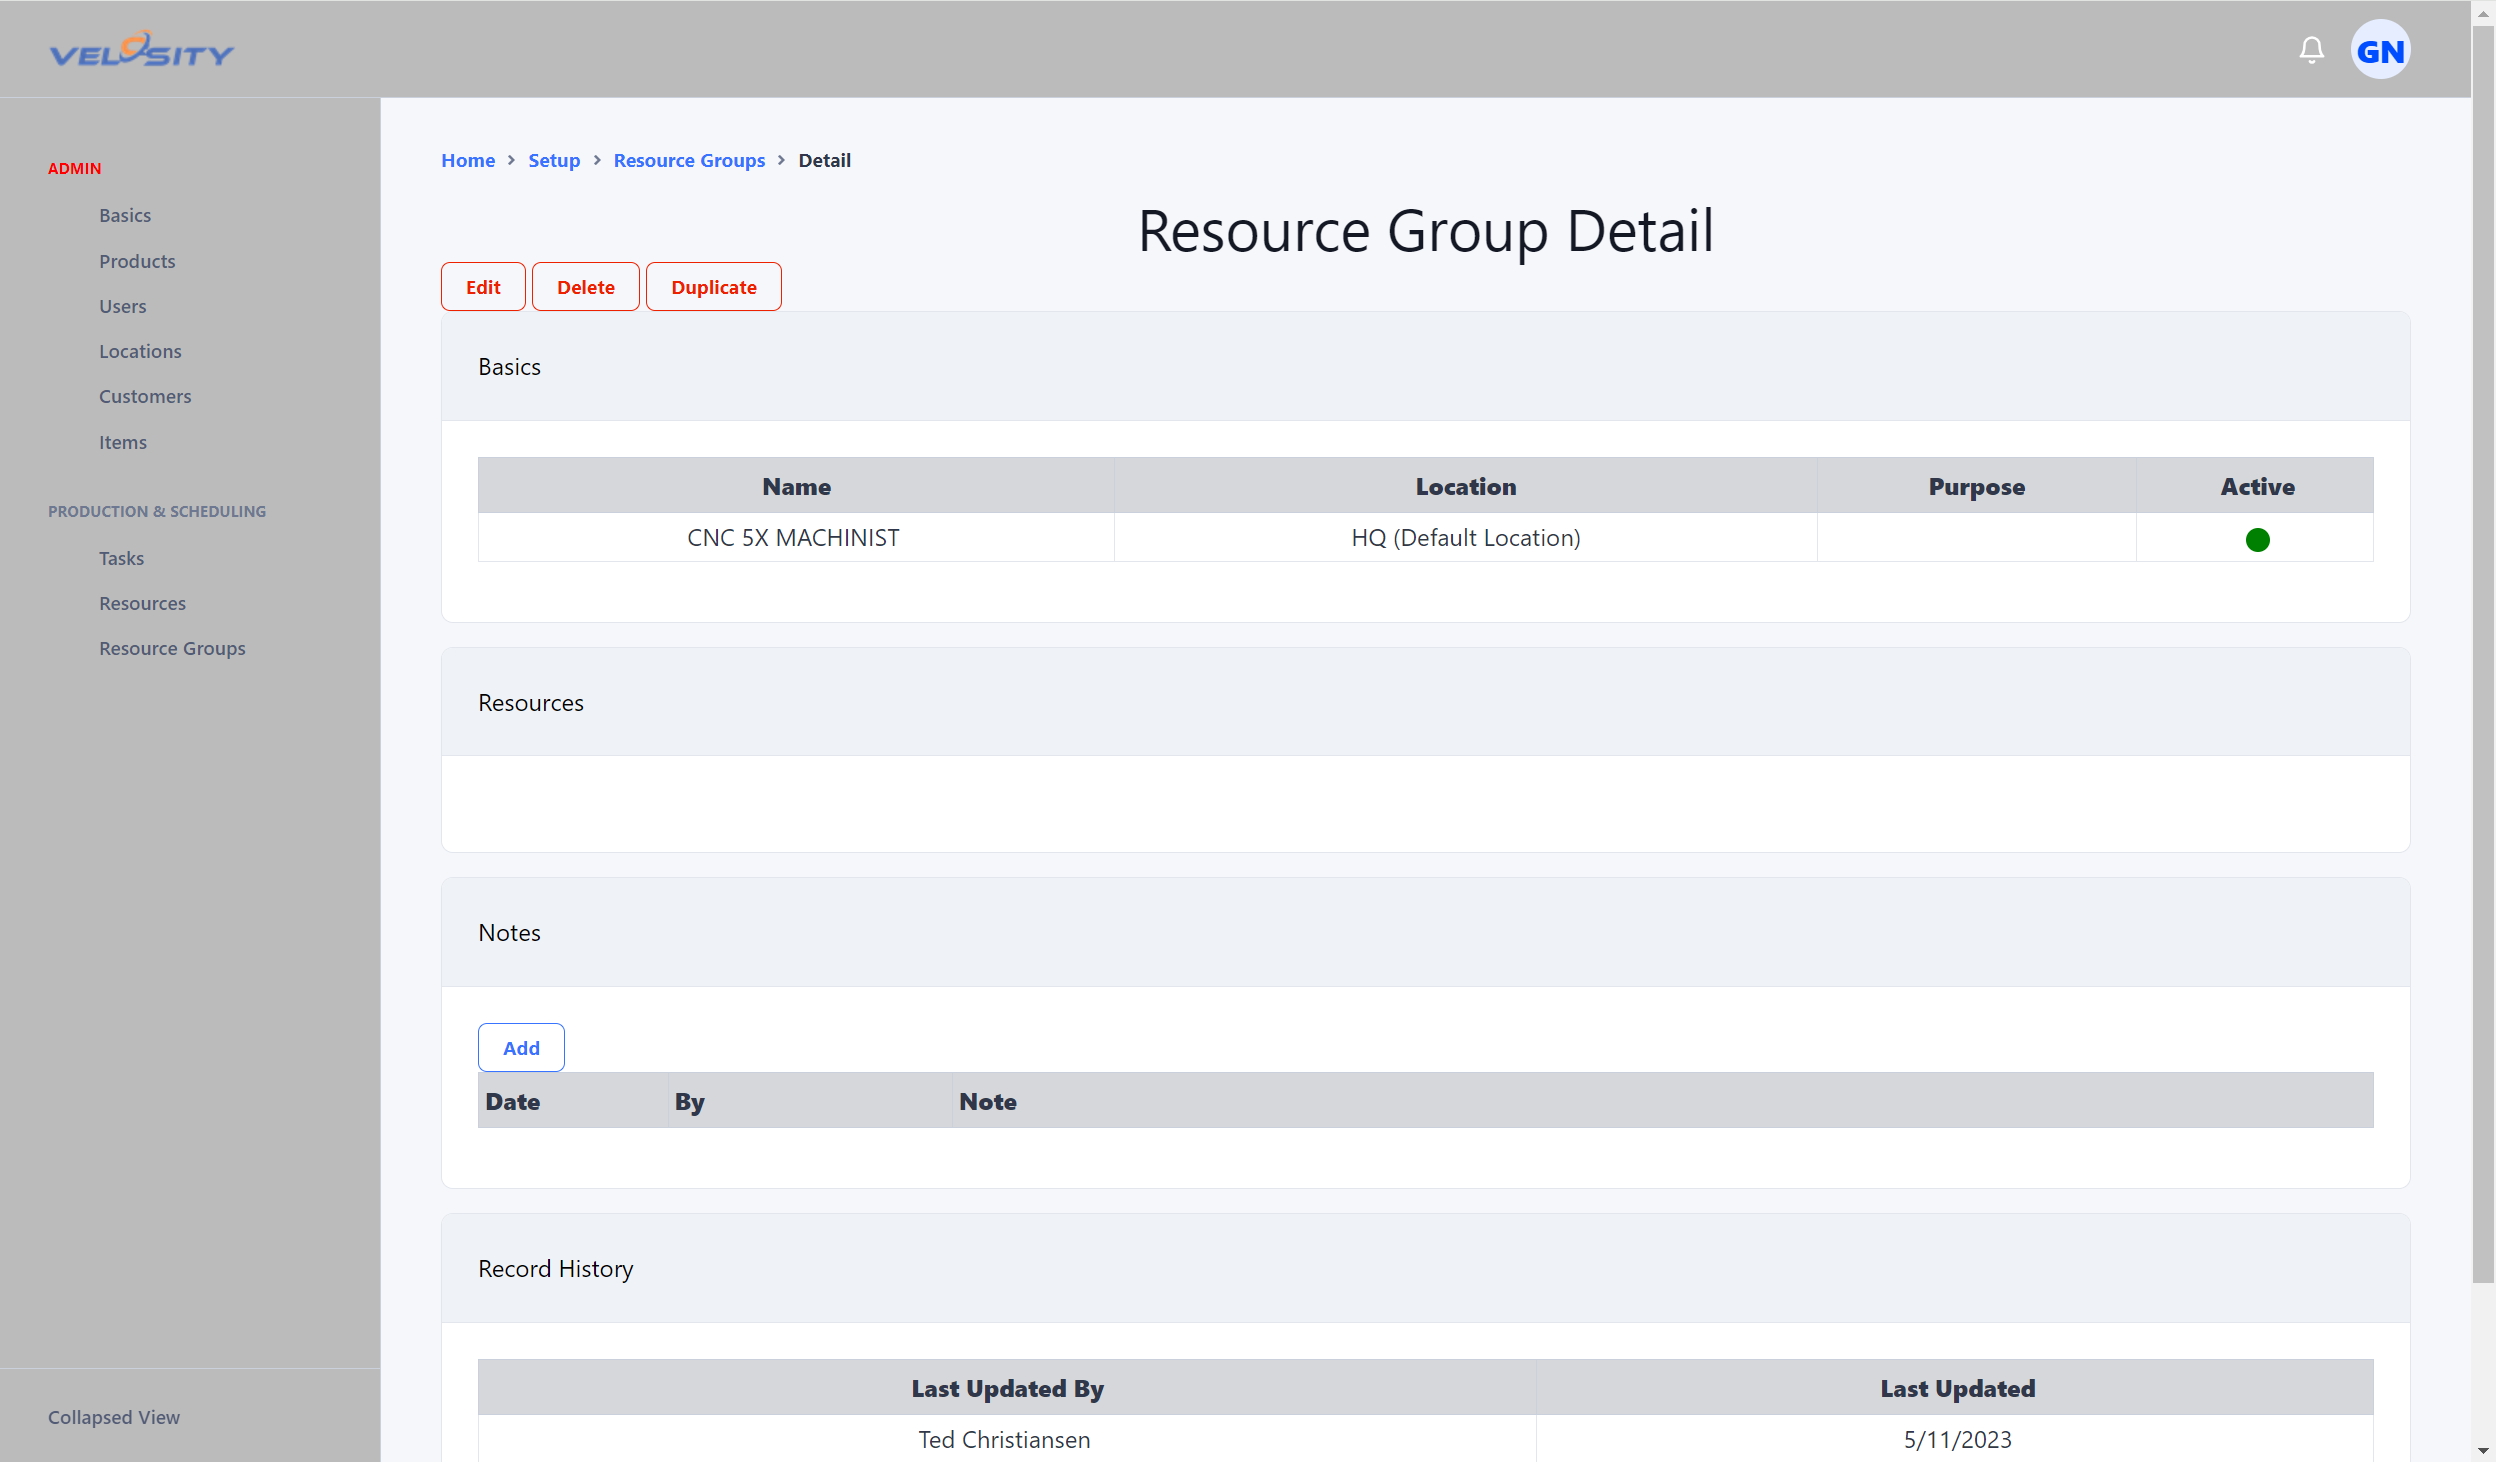
Task: Open Resource Groups breadcrumb link
Action: [x=689, y=160]
